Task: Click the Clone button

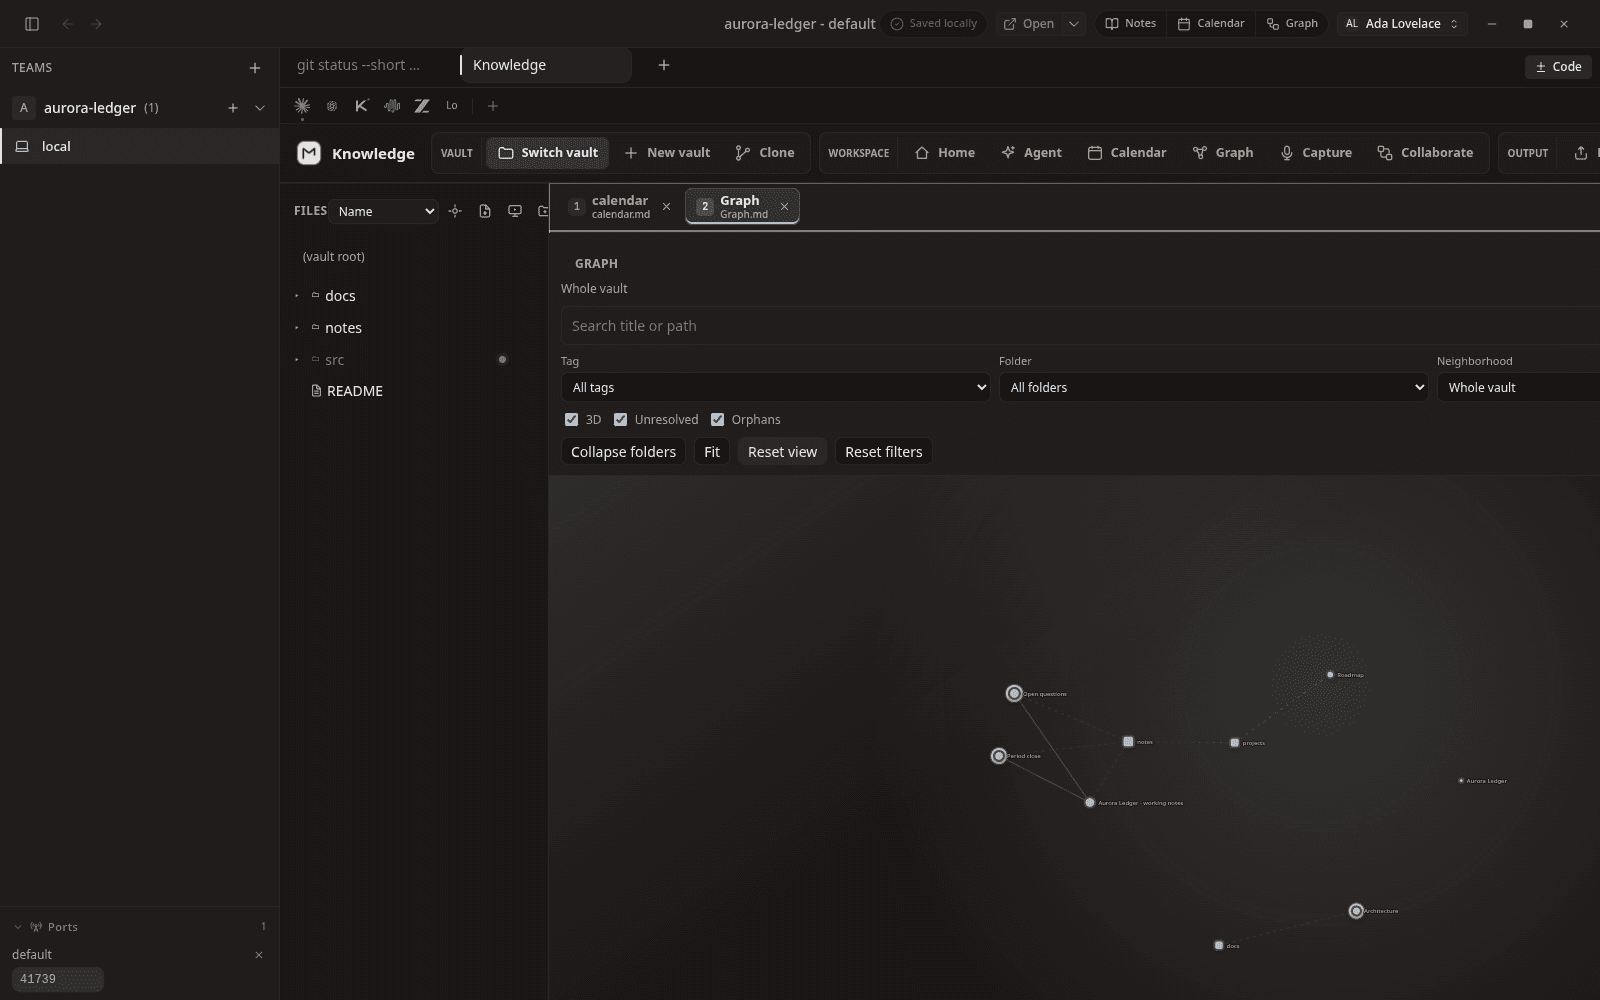Action: 765,153
